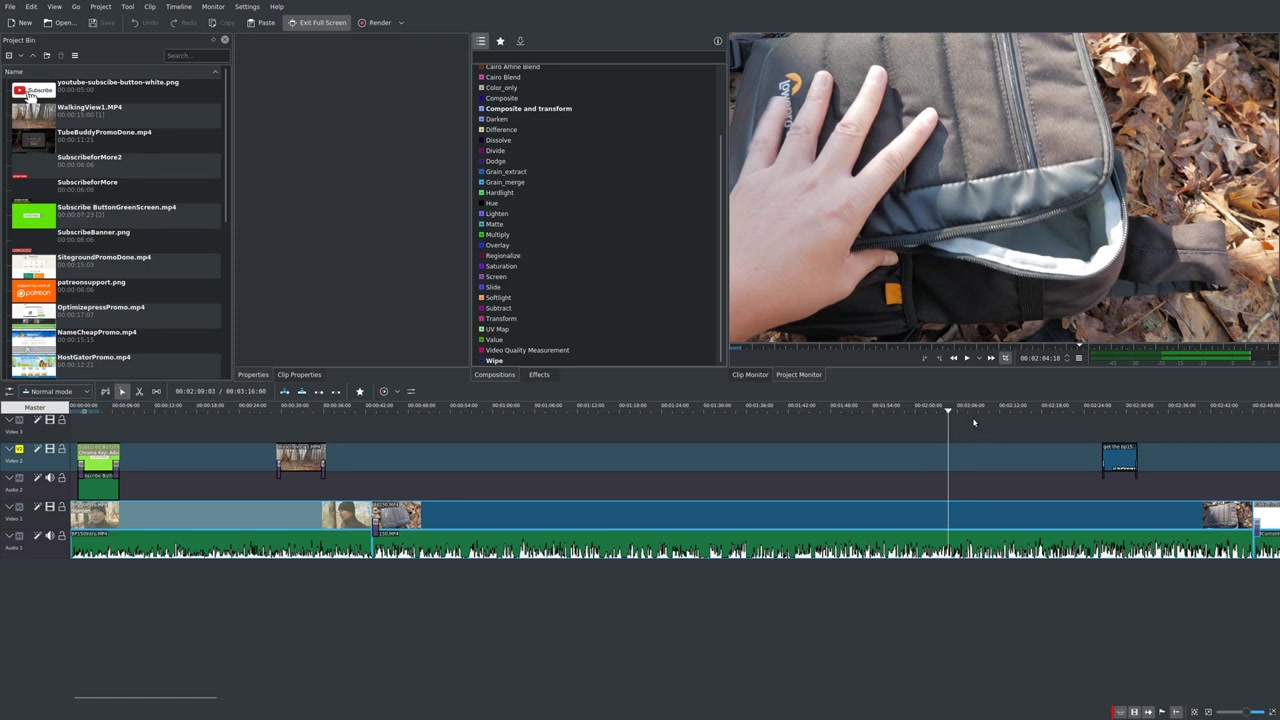The width and height of the screenshot is (1280, 720).
Task: Select the Wipe composition in list
Action: pyautogui.click(x=494, y=361)
